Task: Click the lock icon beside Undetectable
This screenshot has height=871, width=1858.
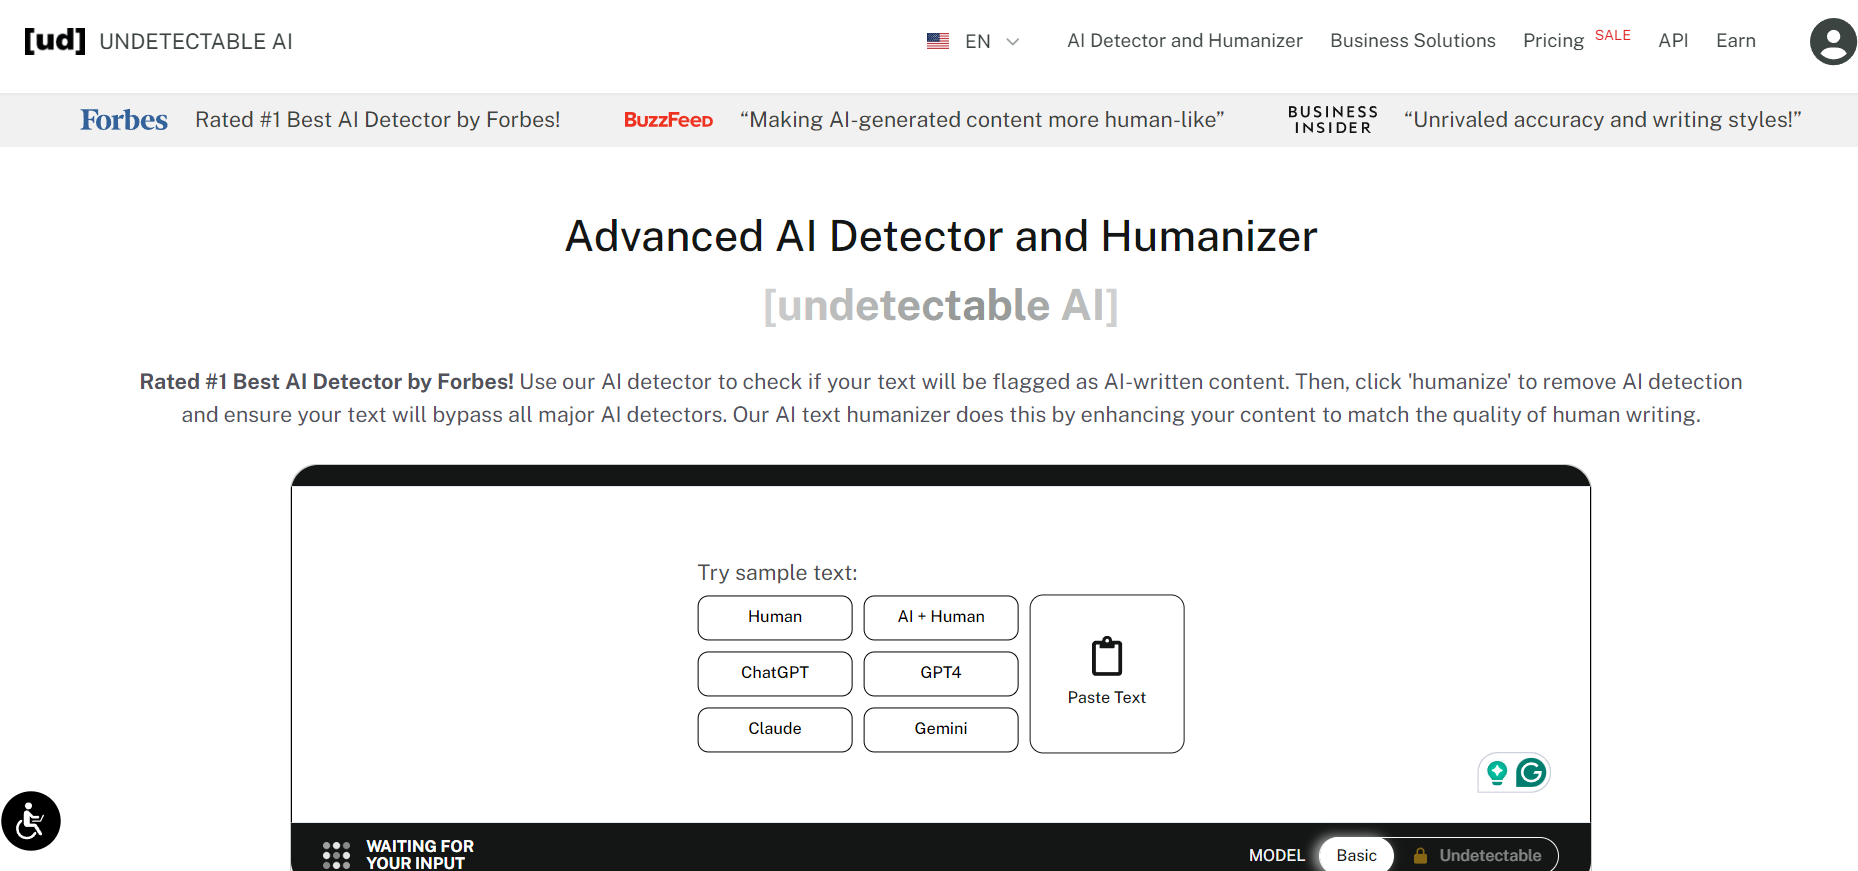Action: pos(1420,855)
